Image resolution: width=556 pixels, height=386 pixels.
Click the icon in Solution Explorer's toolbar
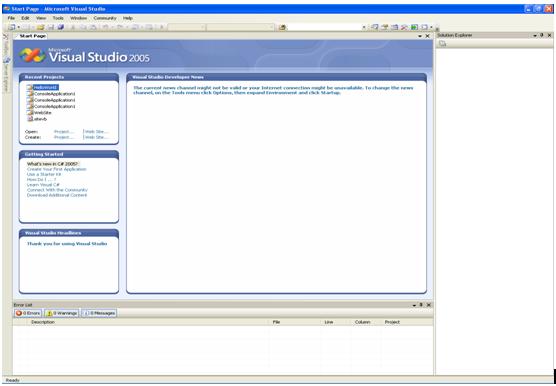coord(443,44)
